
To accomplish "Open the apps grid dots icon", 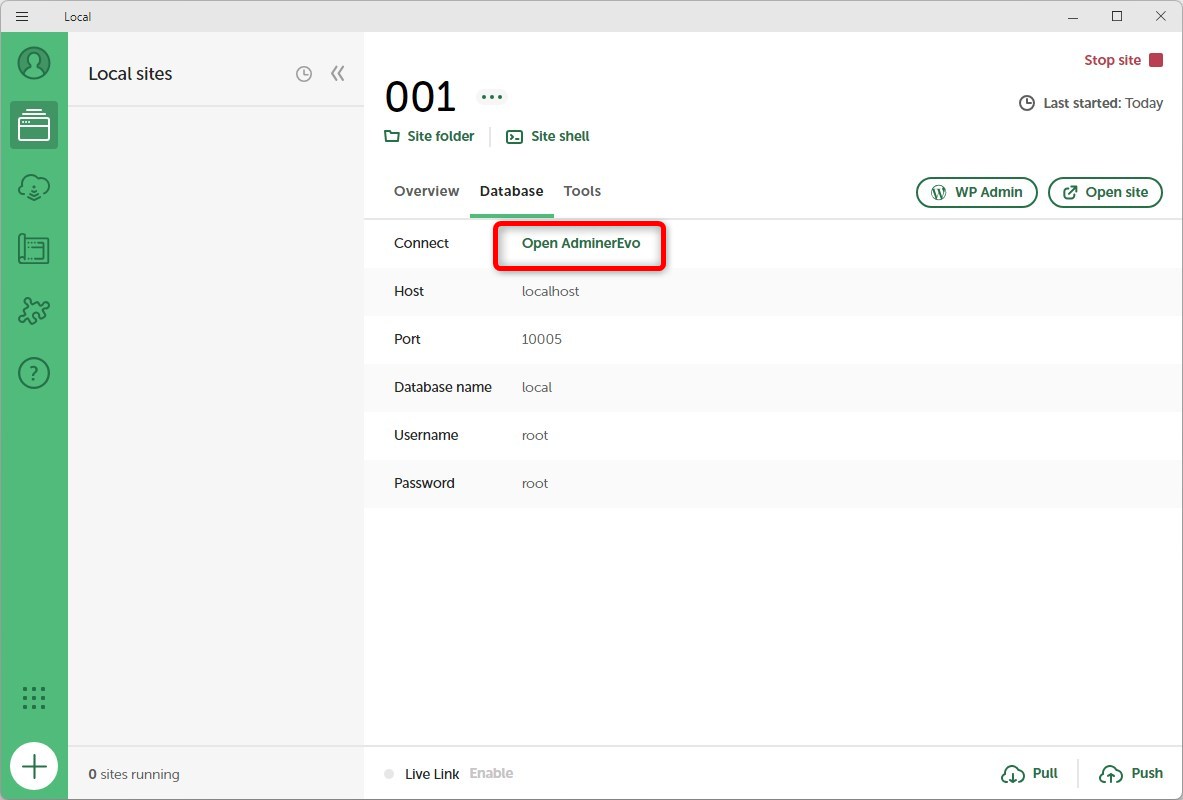I will pyautogui.click(x=34, y=698).
